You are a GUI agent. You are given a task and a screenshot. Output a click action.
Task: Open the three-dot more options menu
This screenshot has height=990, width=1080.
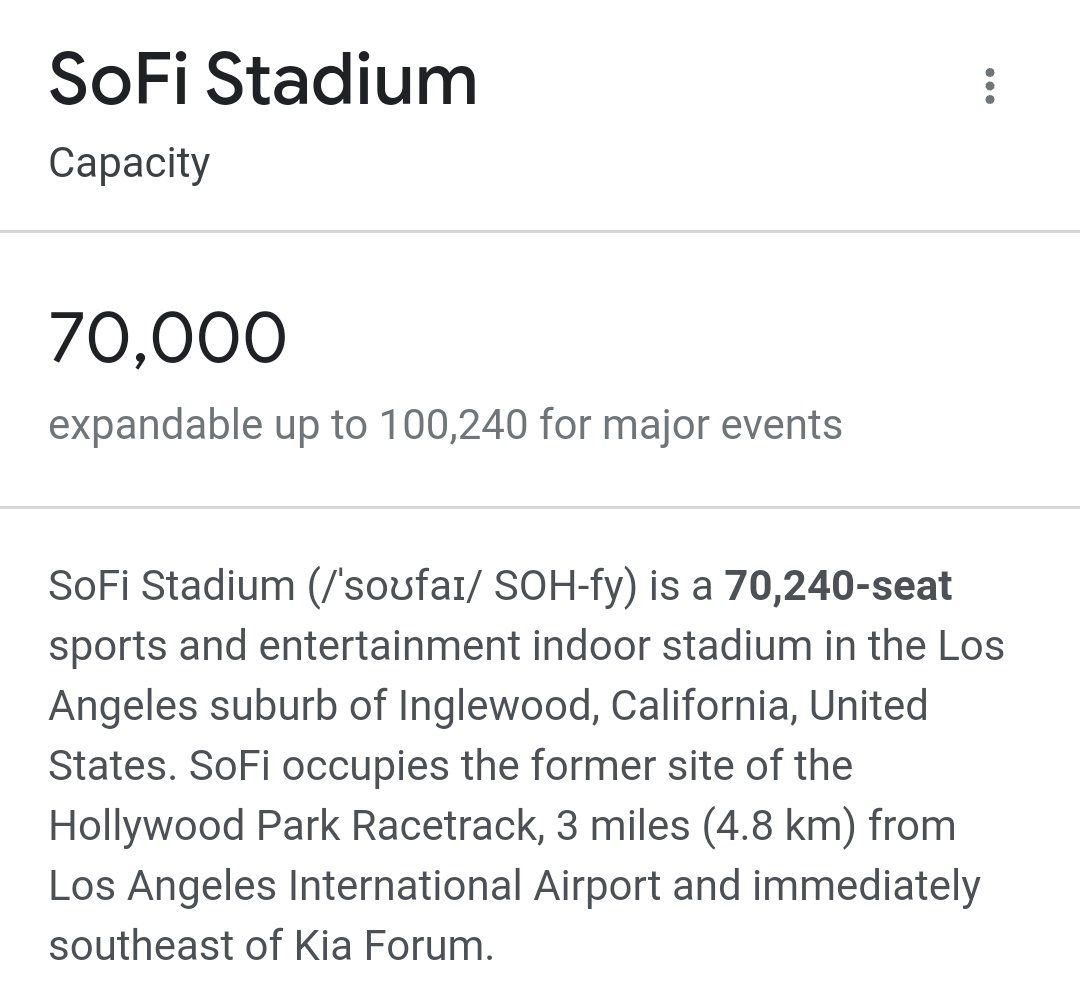tap(990, 86)
